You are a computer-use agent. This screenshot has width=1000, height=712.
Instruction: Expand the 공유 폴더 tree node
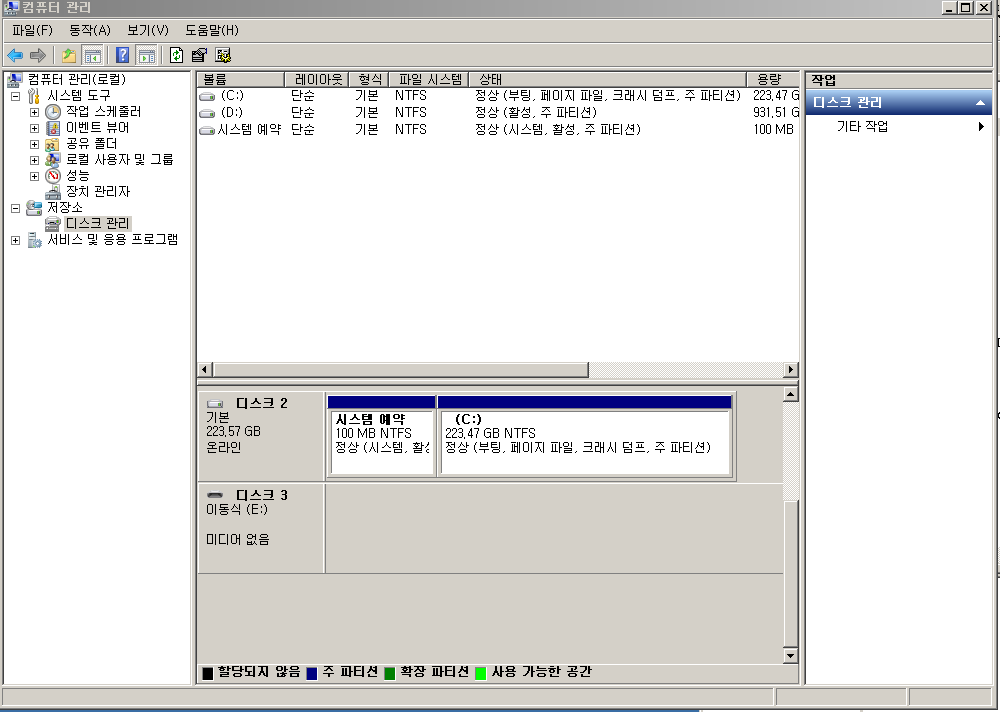(x=34, y=144)
